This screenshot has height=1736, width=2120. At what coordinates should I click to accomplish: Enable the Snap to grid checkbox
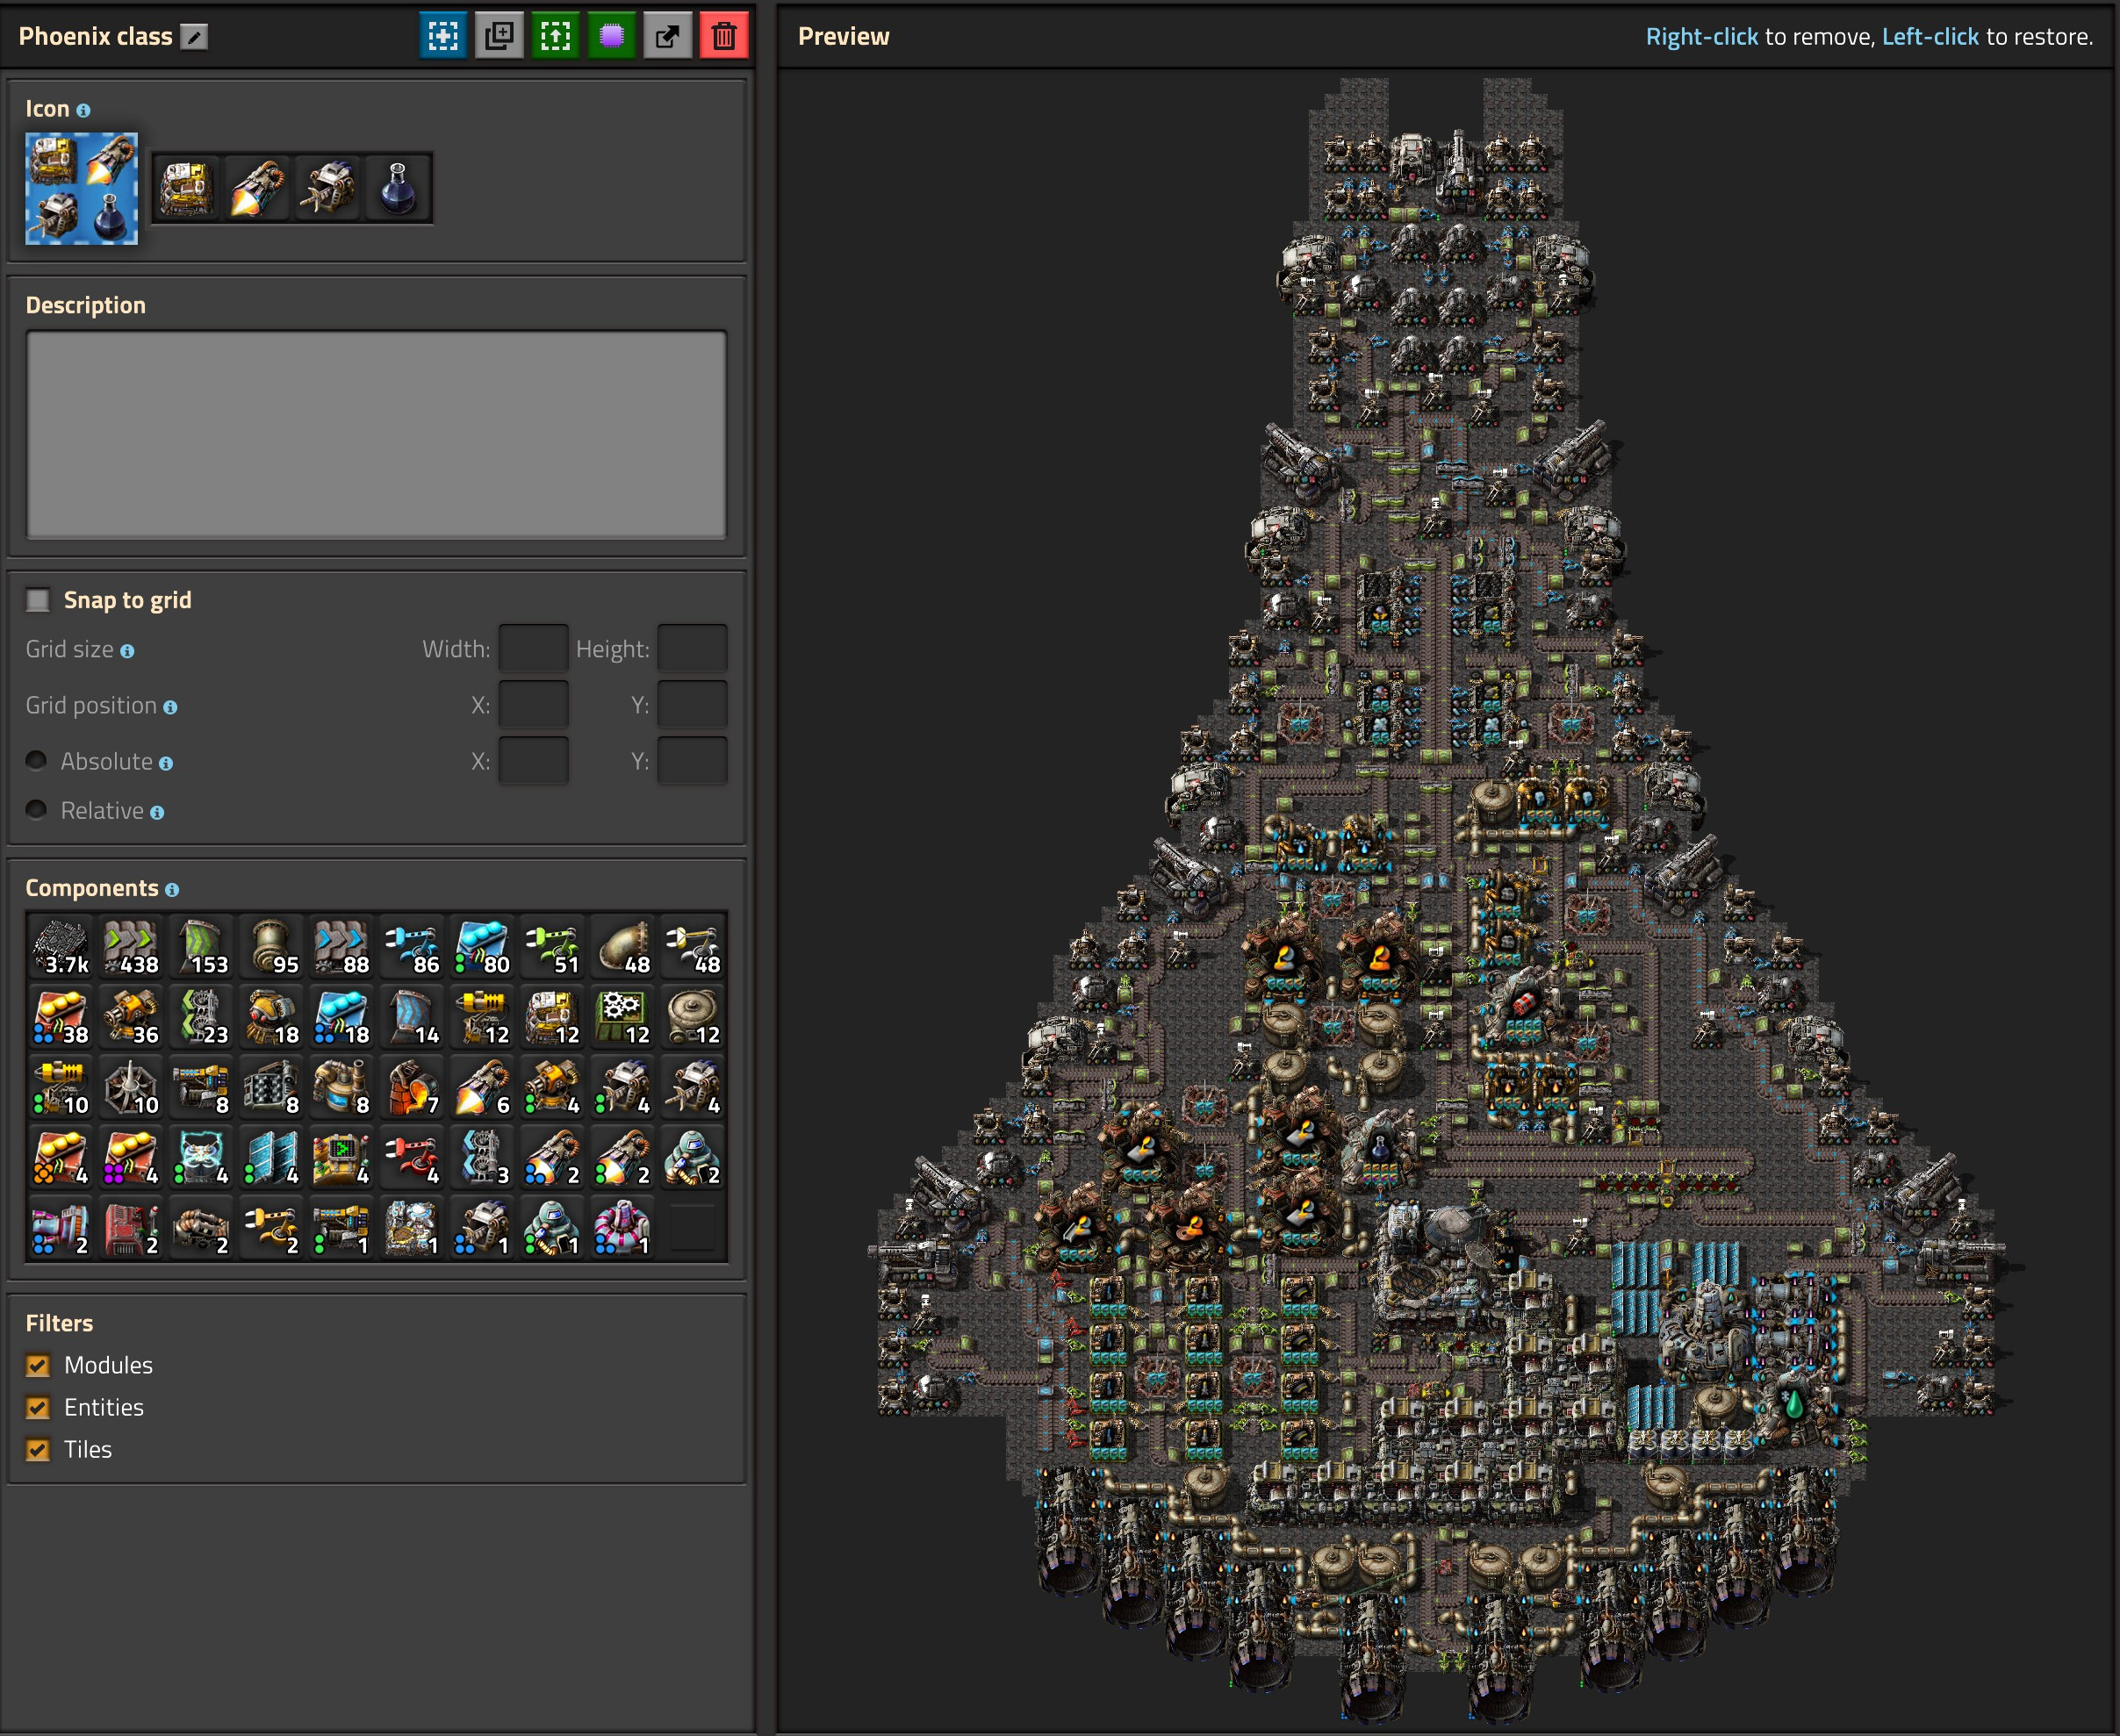point(38,600)
